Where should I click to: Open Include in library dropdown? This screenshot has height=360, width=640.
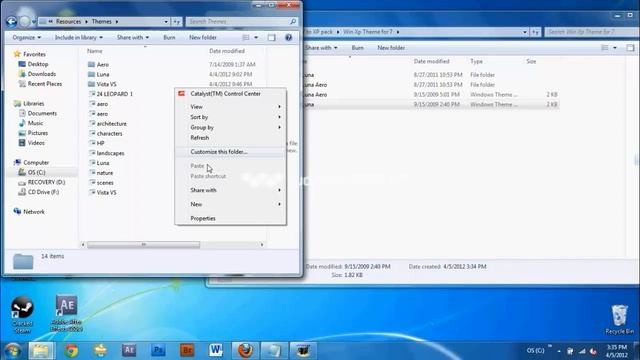(79, 38)
